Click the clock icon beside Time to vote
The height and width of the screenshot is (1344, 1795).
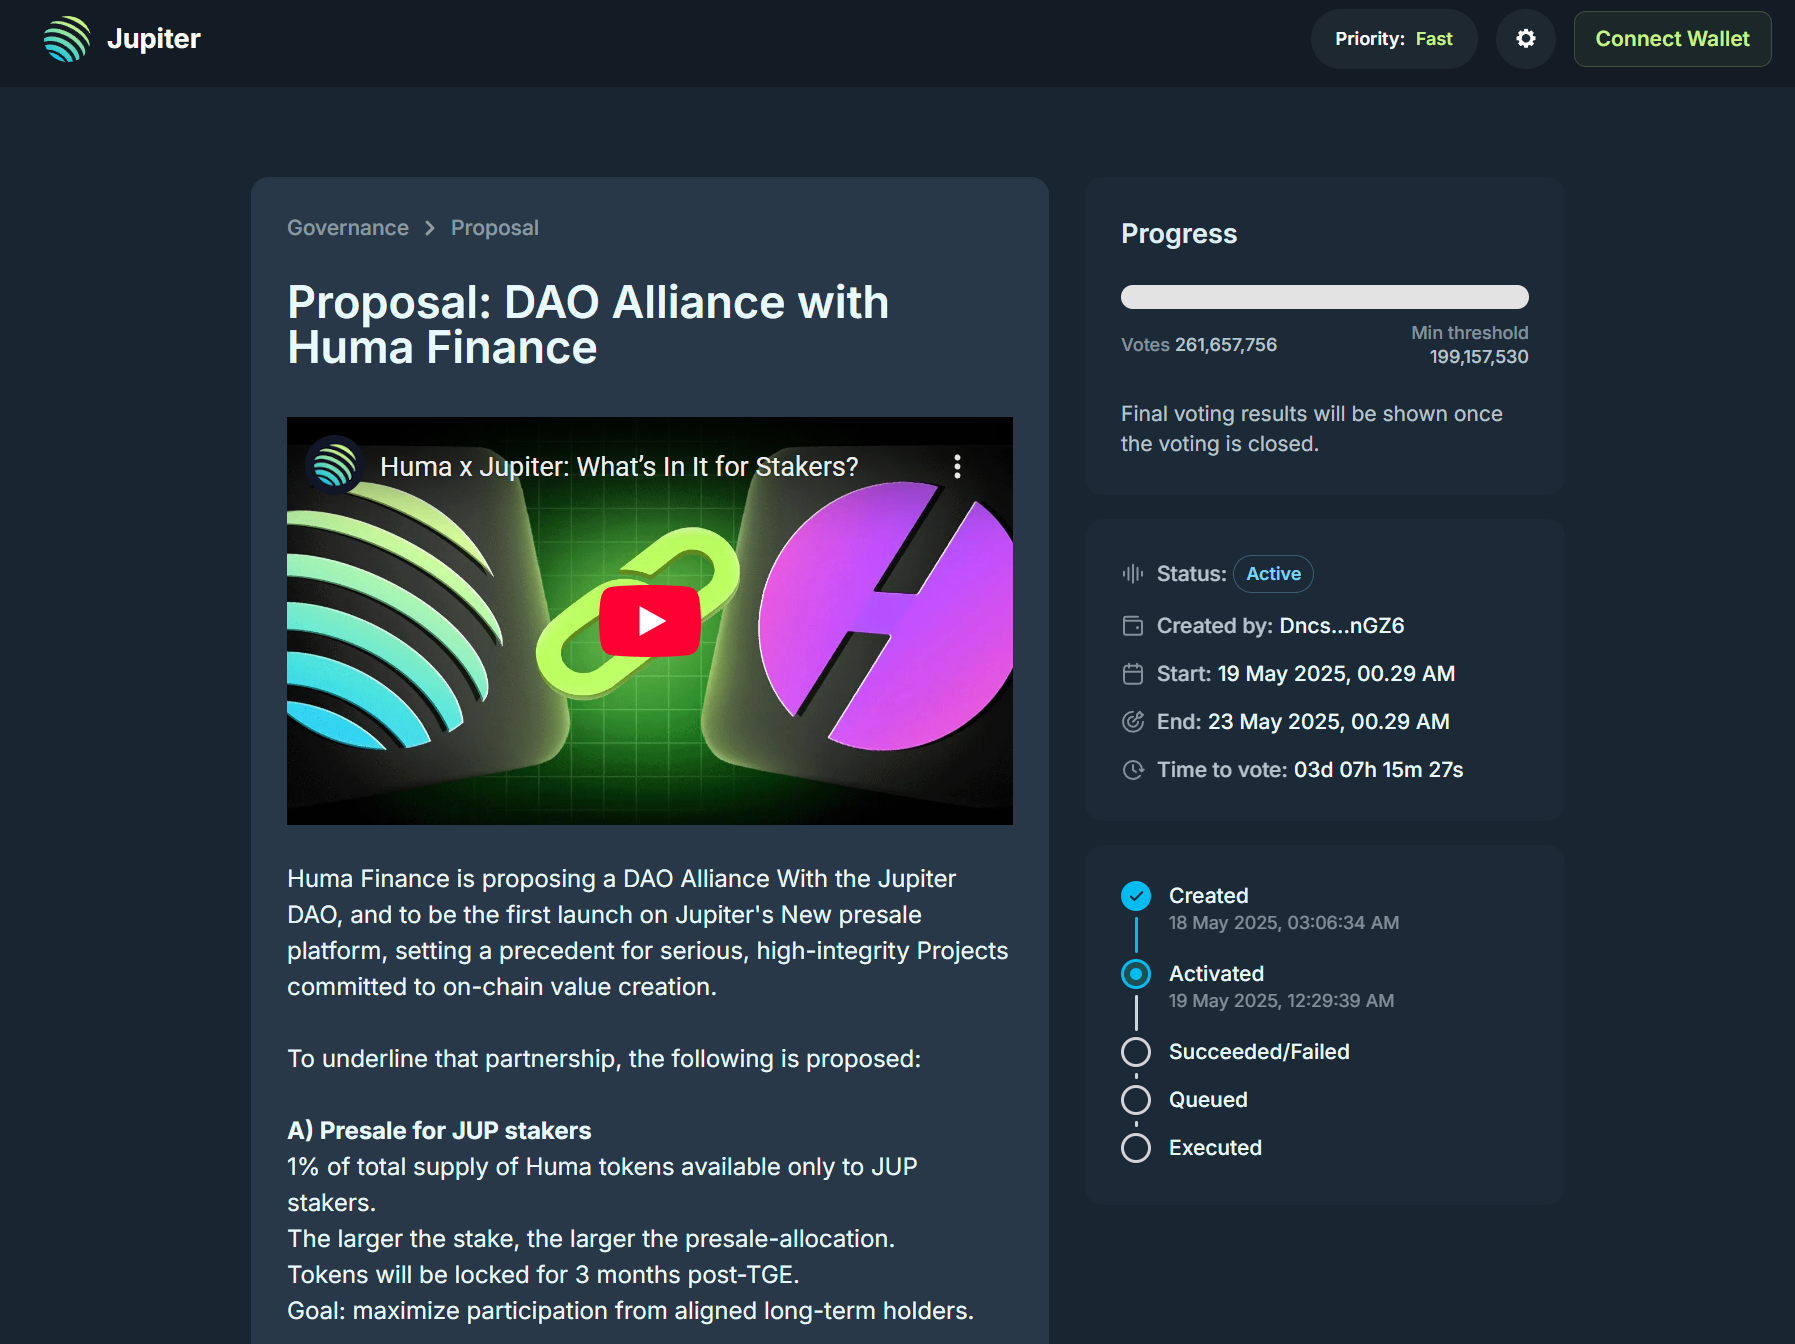(x=1133, y=770)
